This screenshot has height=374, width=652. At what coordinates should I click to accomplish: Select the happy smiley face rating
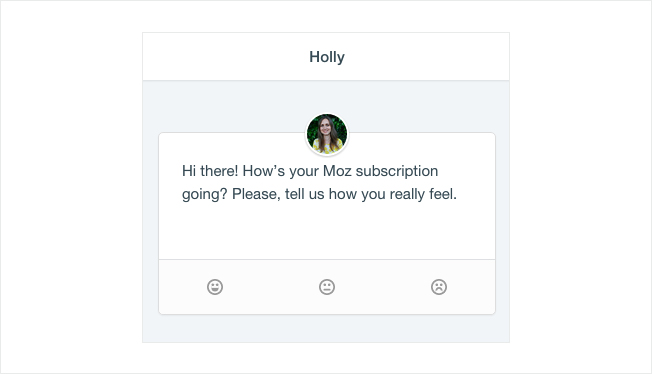pos(215,287)
